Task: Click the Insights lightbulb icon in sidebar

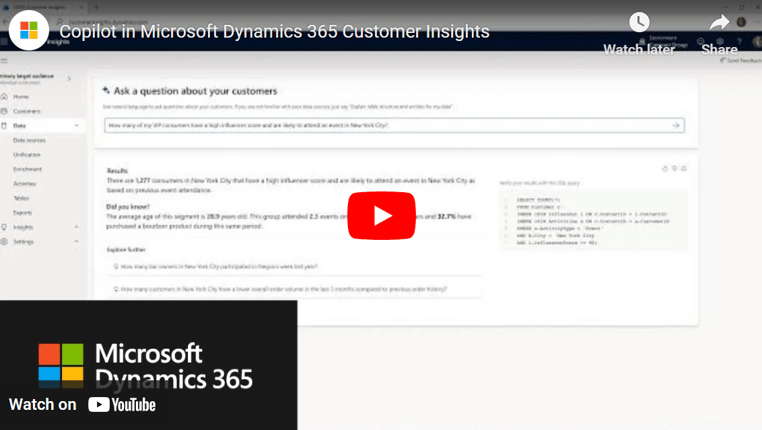Action: [5, 227]
